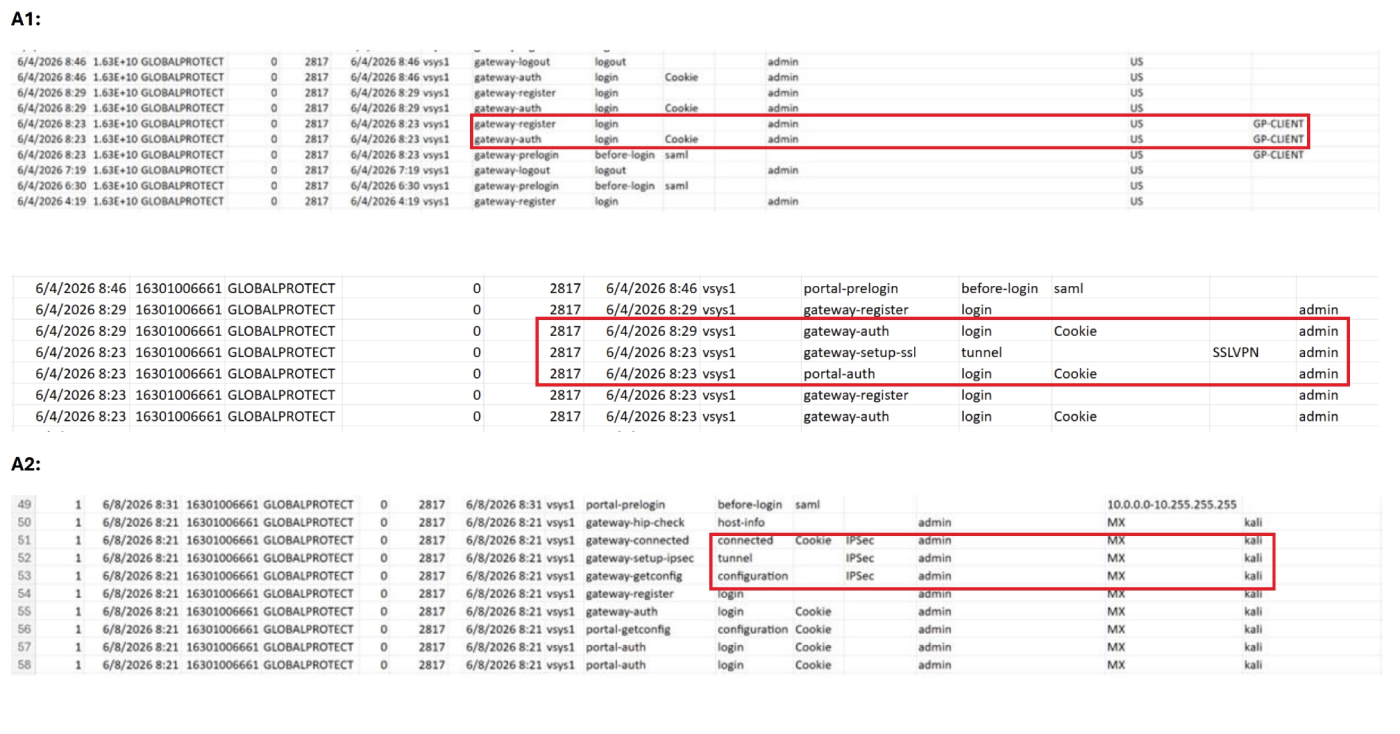Click GP-CLIENT in the 8:23 gateway-prelogin row
The image size is (1400, 734).
click(1278, 155)
